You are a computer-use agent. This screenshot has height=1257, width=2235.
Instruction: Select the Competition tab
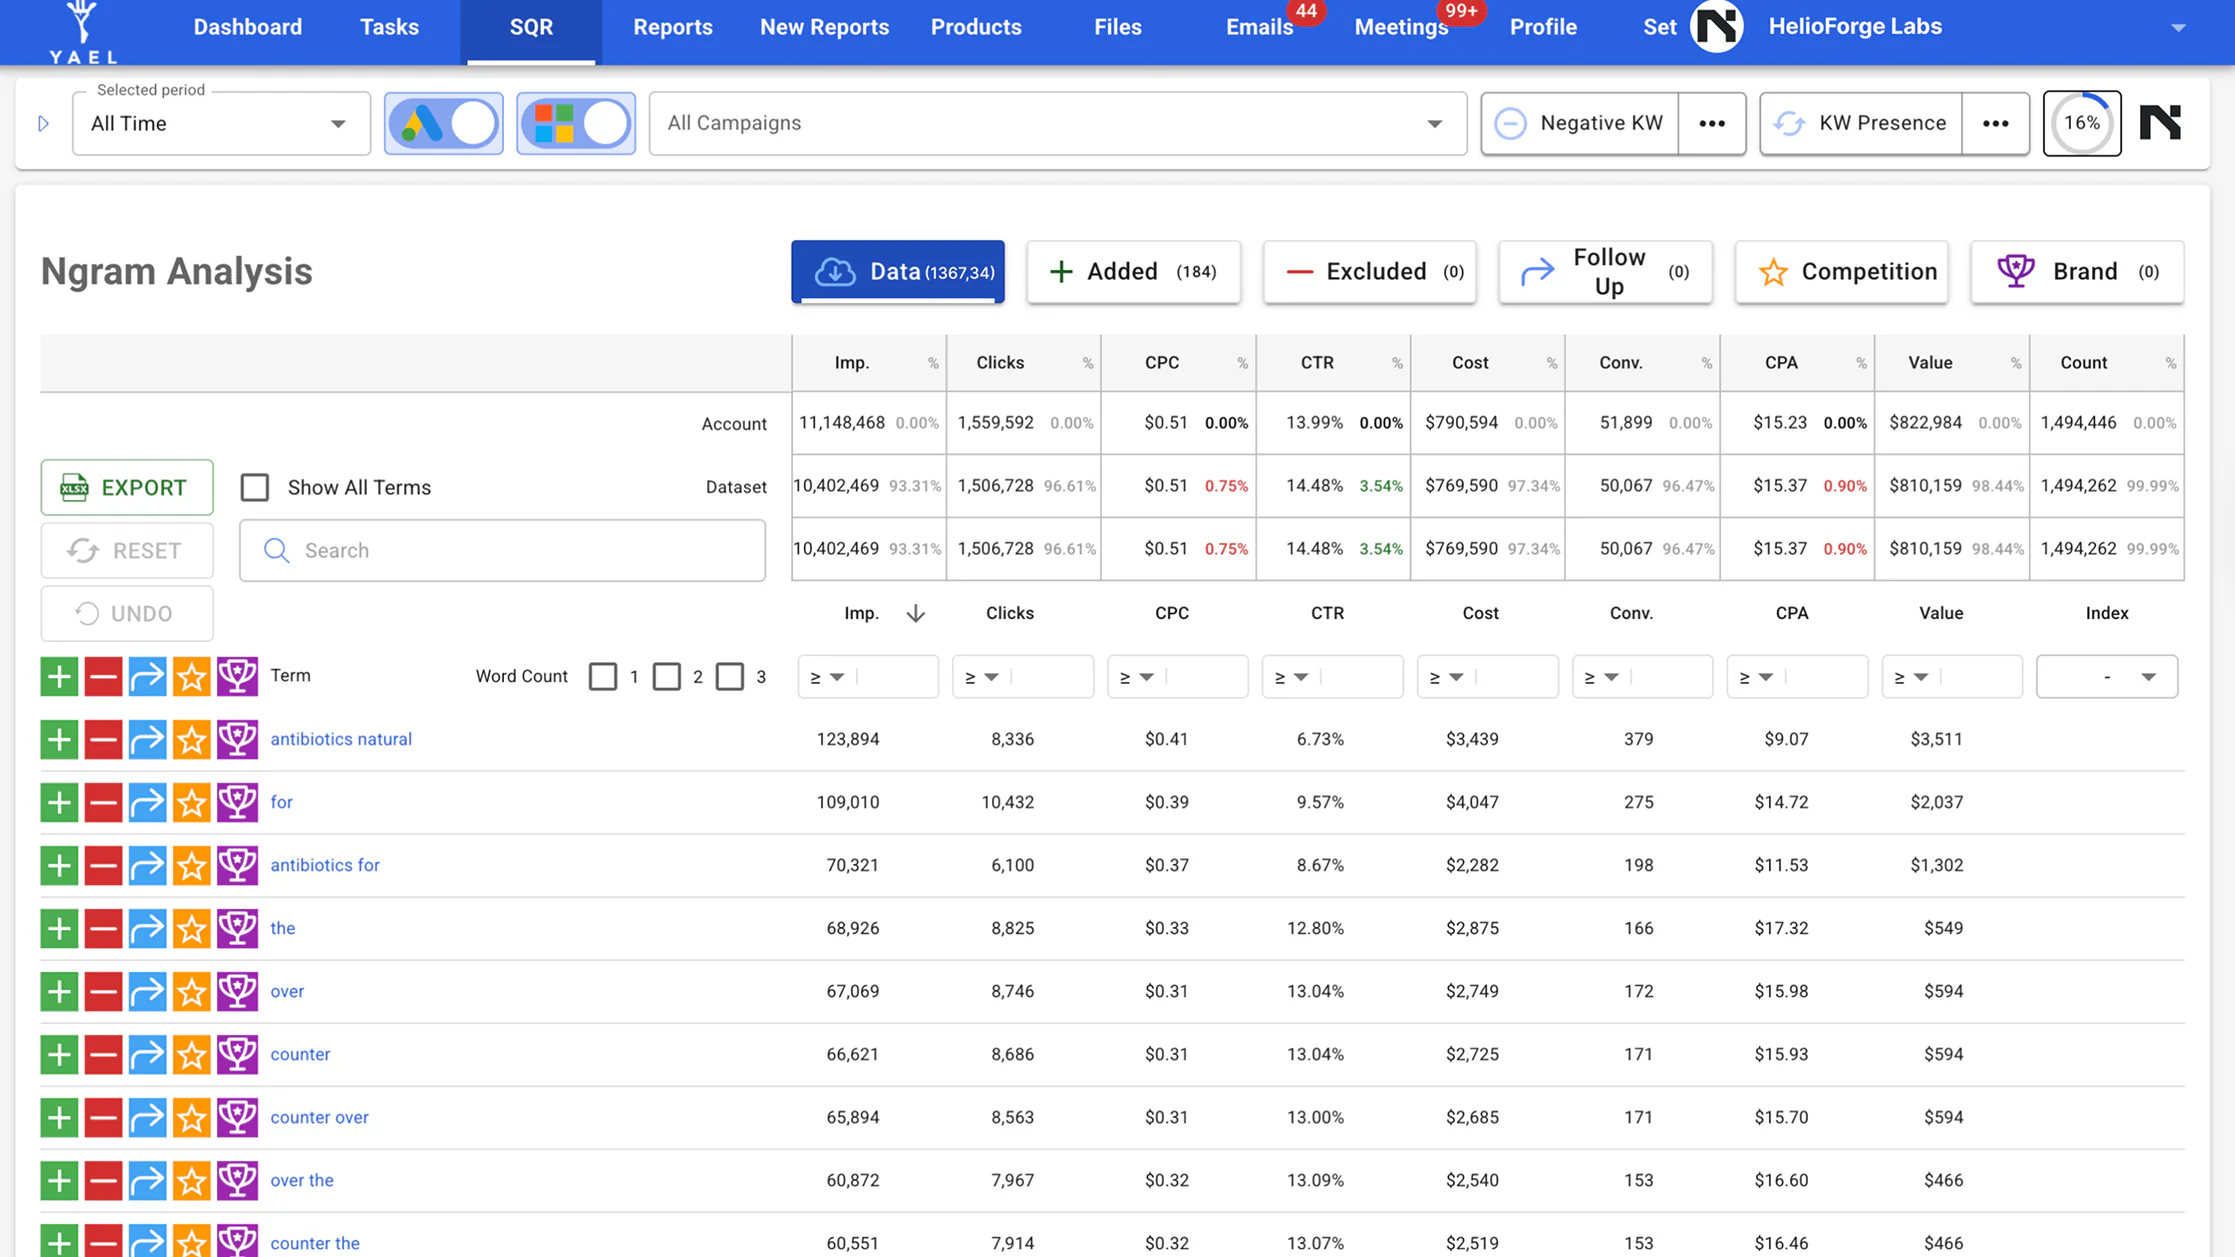pos(1842,271)
